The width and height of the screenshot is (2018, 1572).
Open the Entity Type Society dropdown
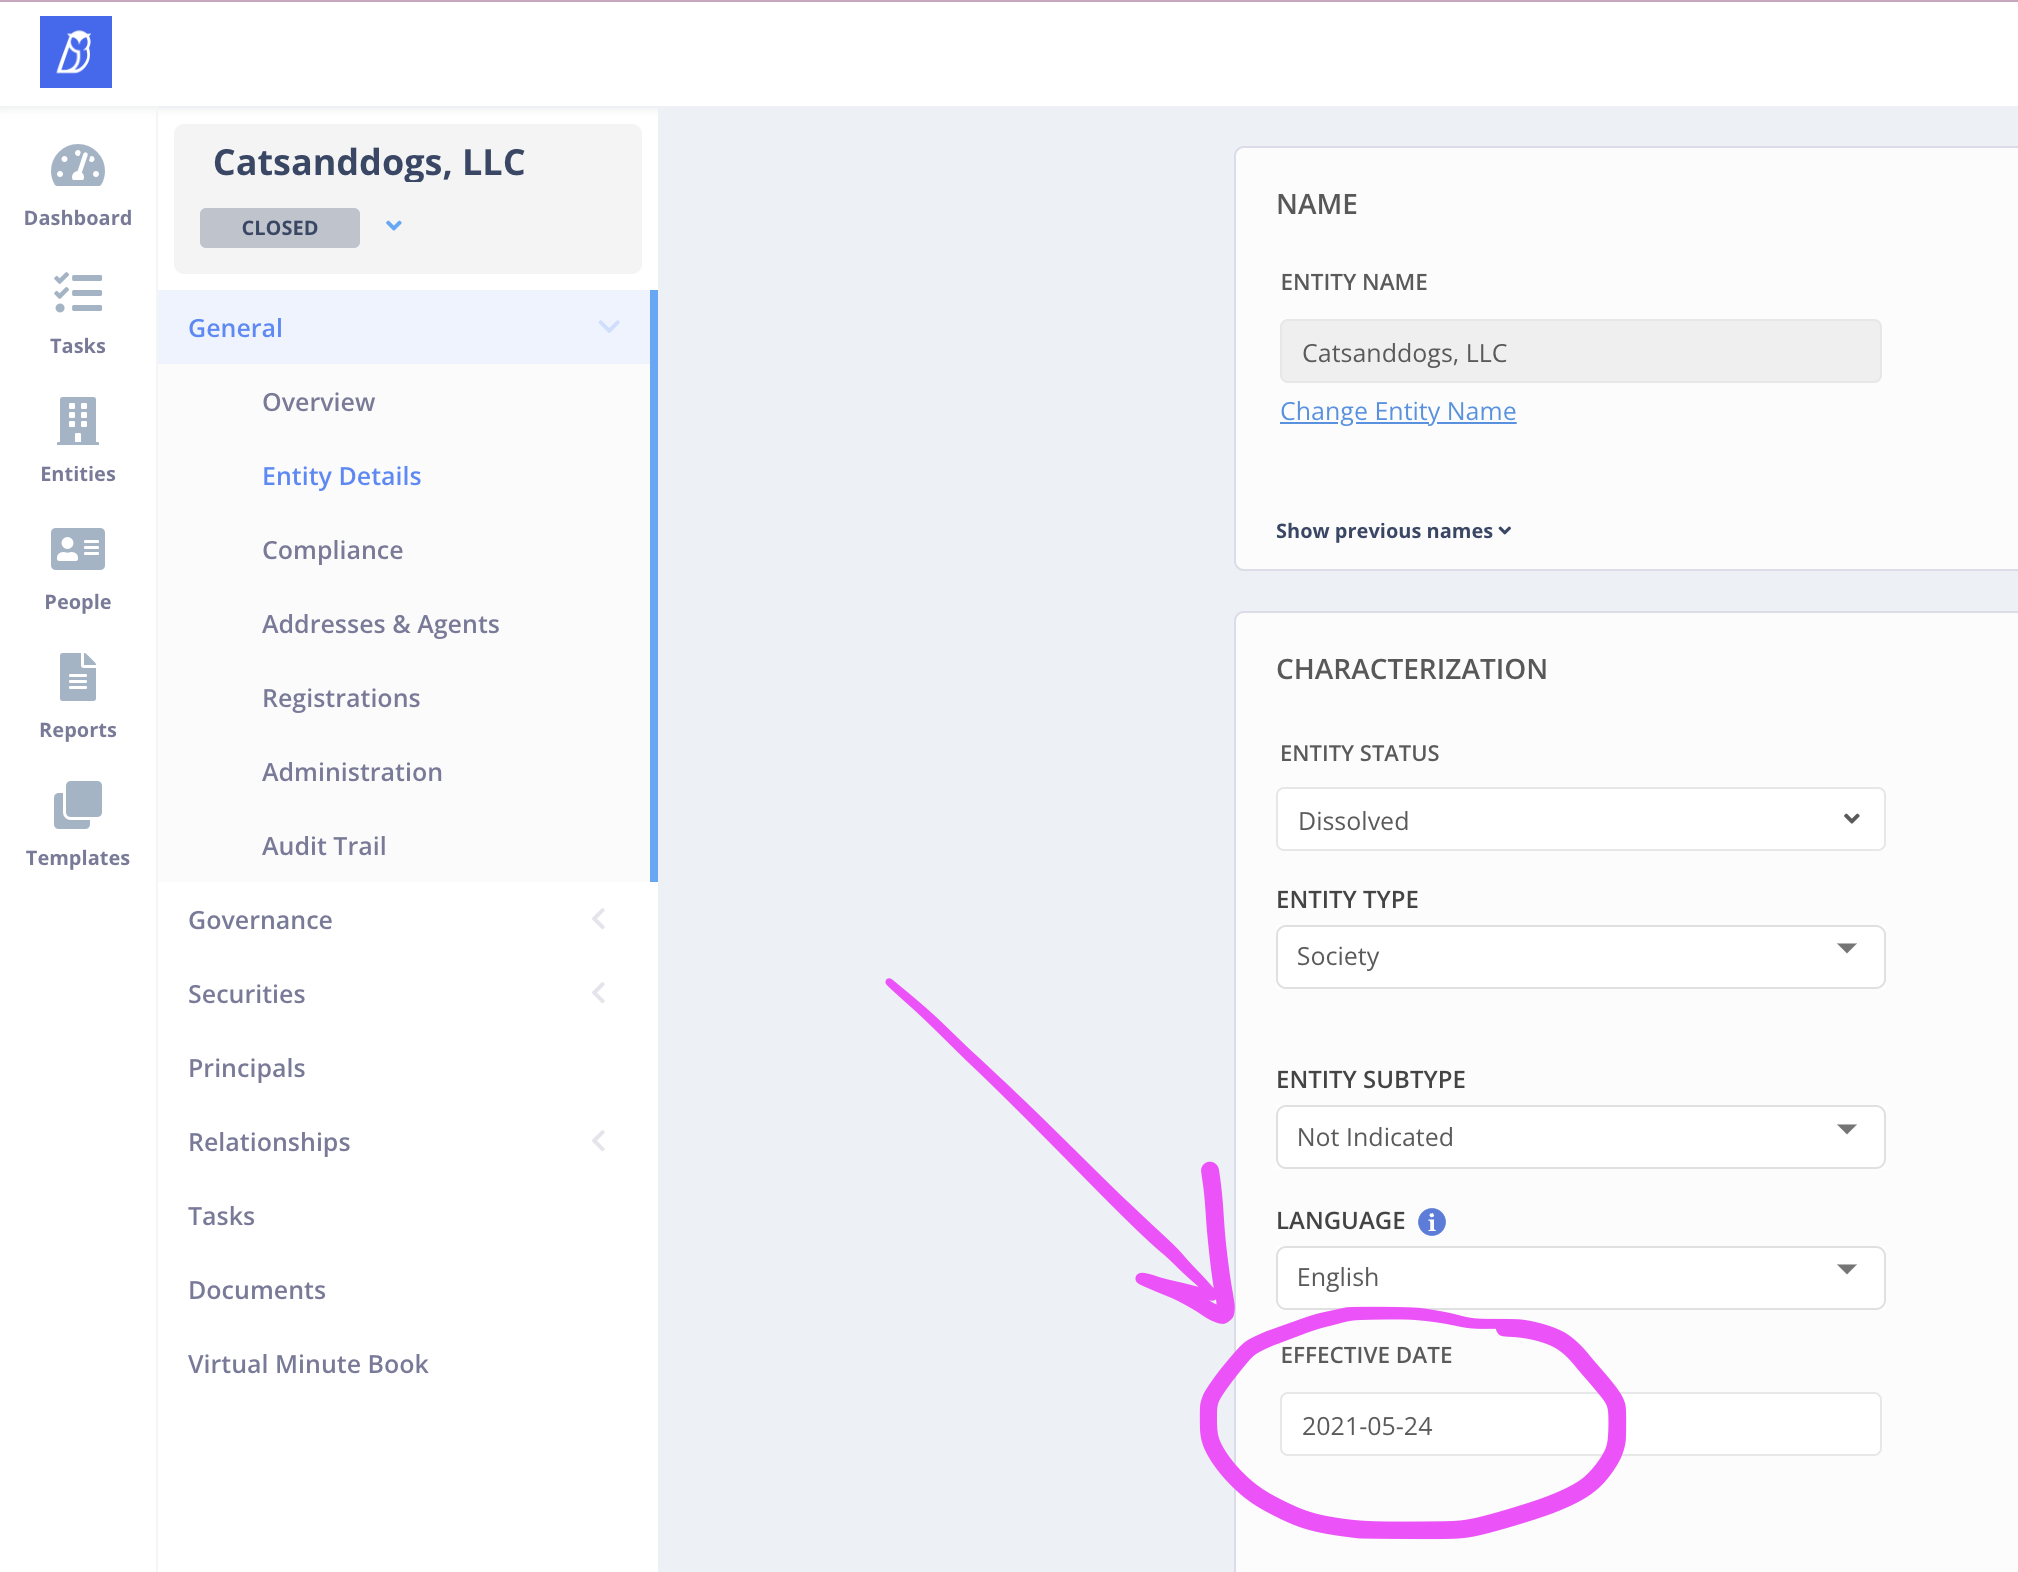click(1580, 957)
